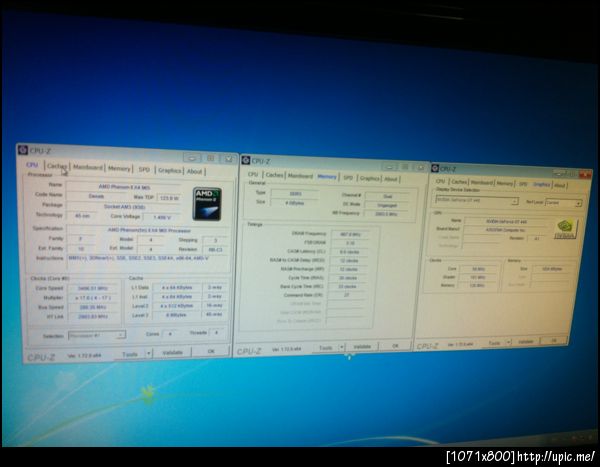Click Validate in the GeForce graphics window
The width and height of the screenshot is (600, 467).
point(525,341)
